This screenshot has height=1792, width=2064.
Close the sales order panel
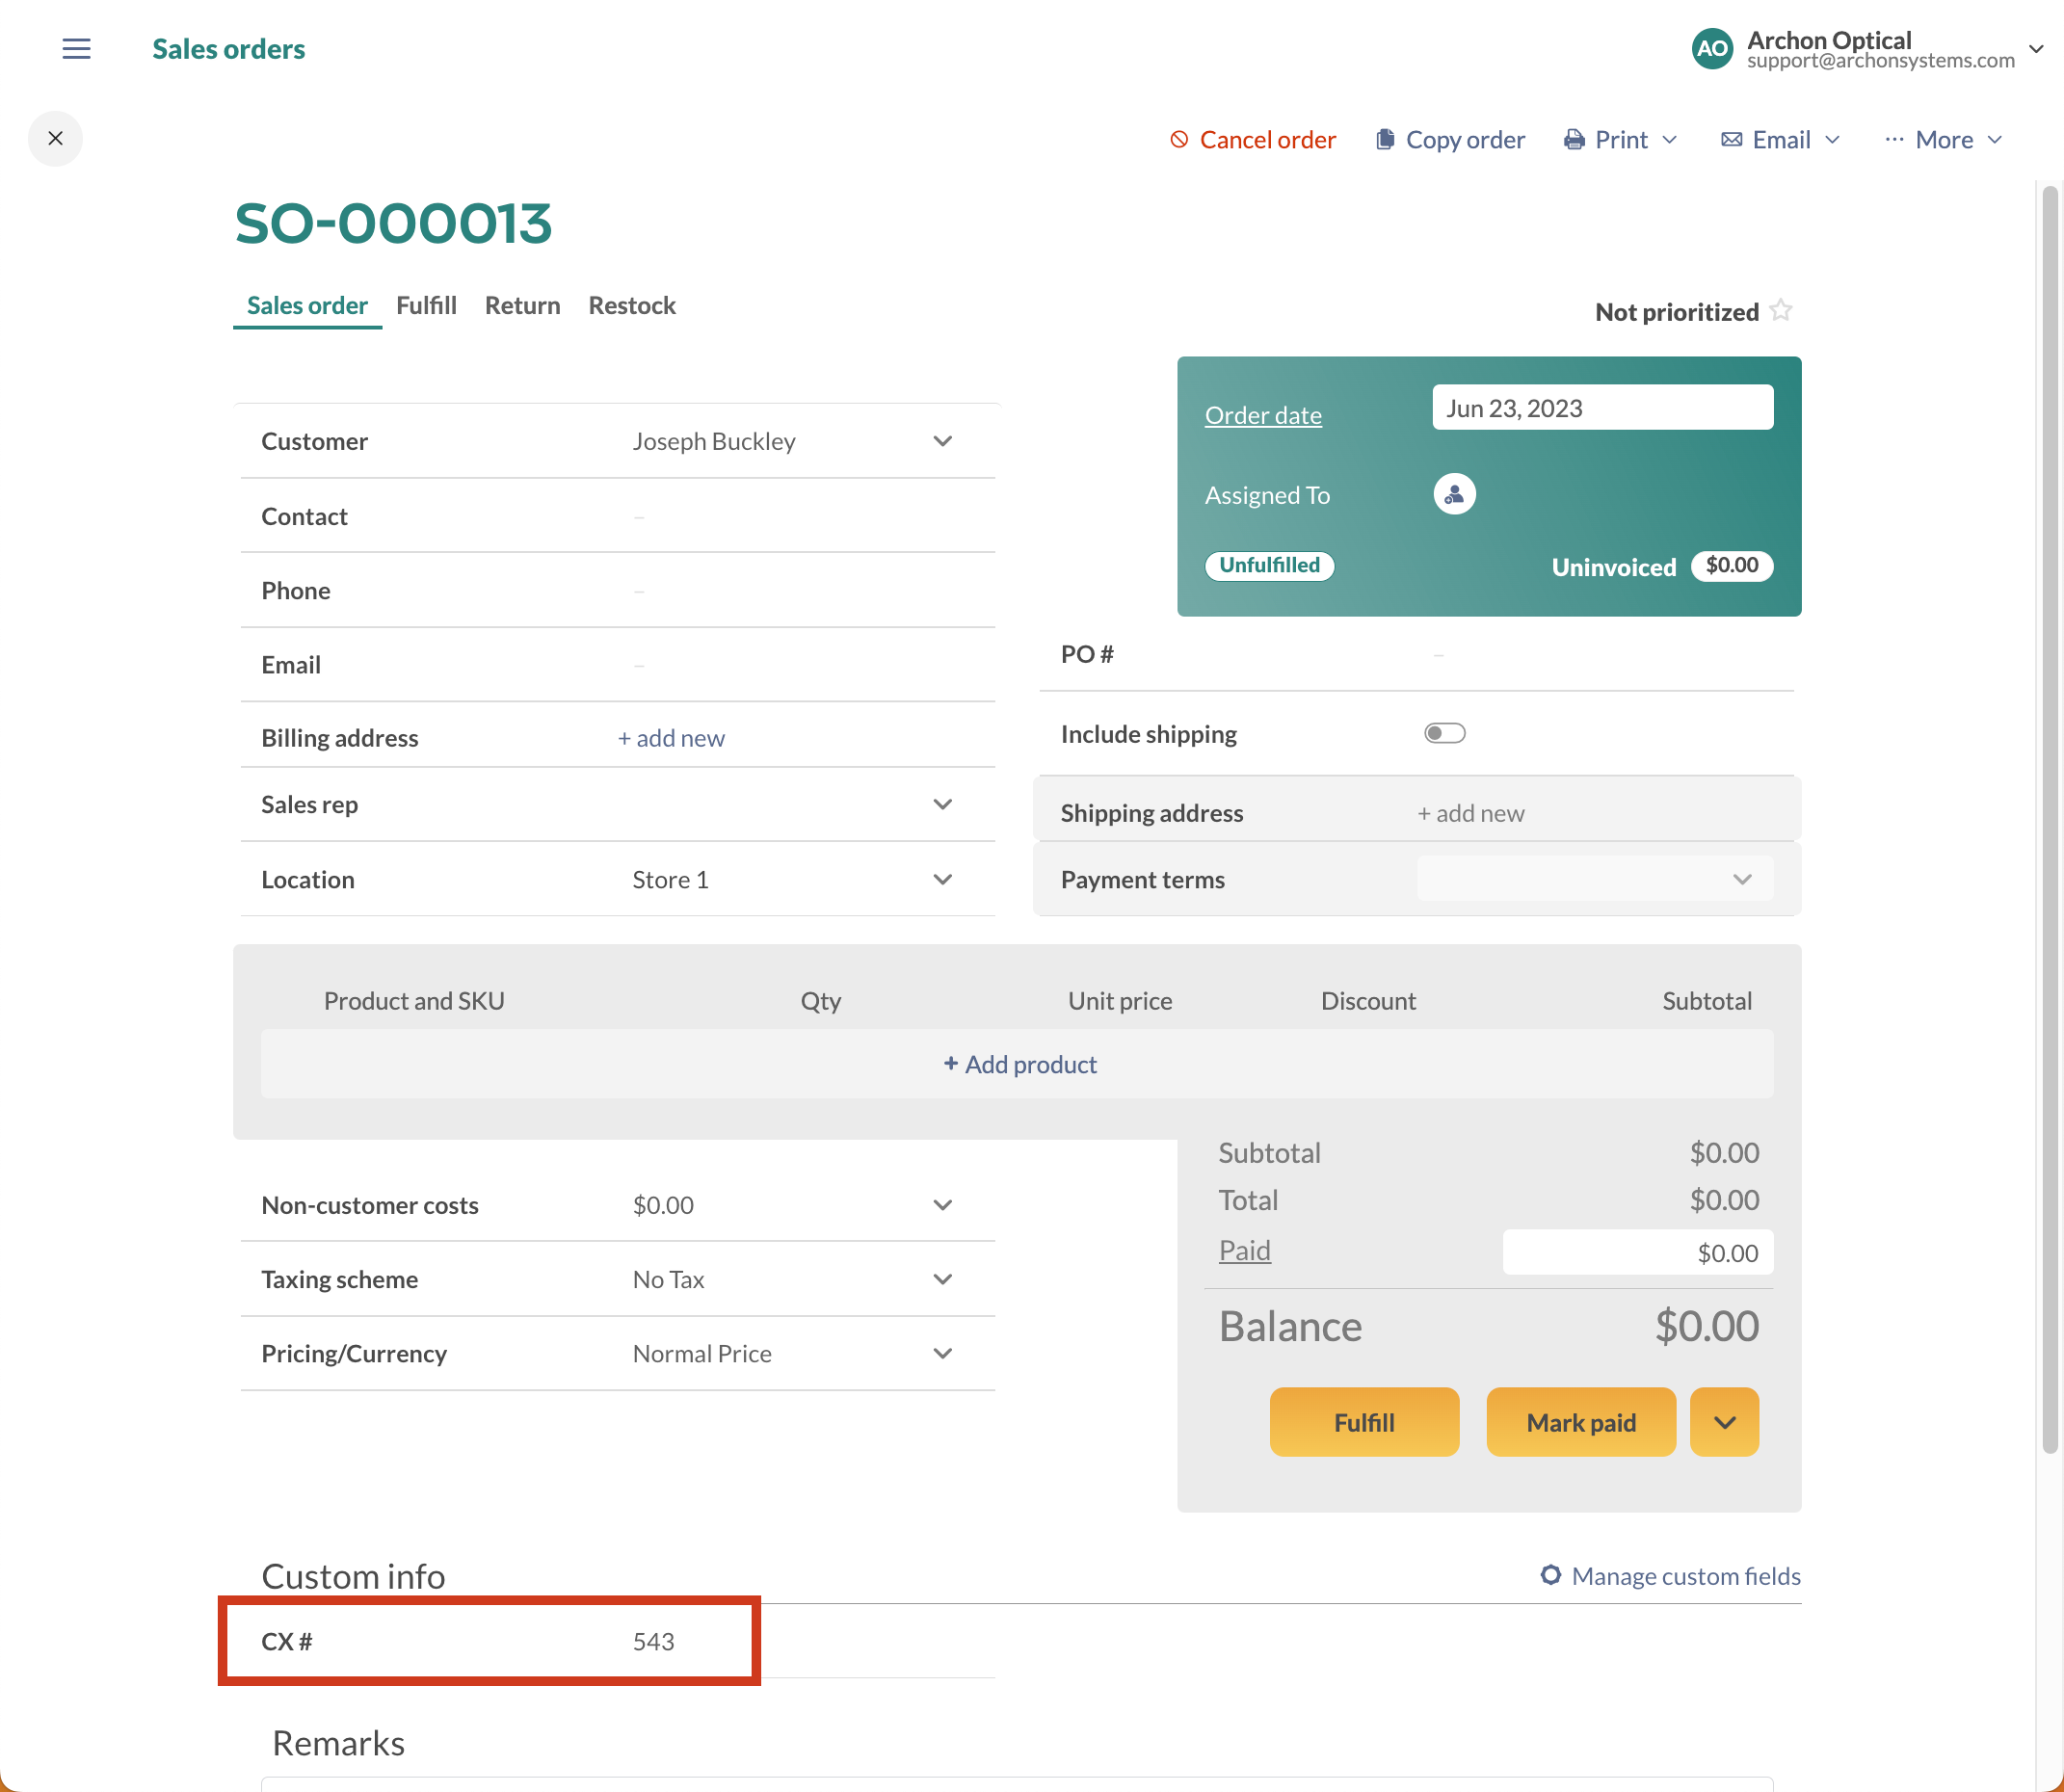click(56, 138)
